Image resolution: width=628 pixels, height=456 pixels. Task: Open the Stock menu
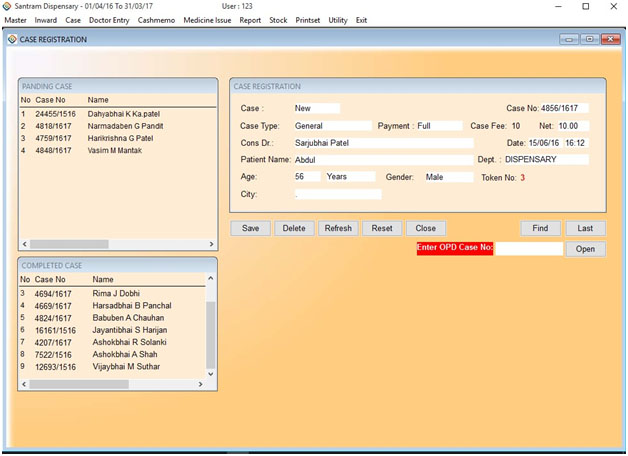(x=278, y=20)
